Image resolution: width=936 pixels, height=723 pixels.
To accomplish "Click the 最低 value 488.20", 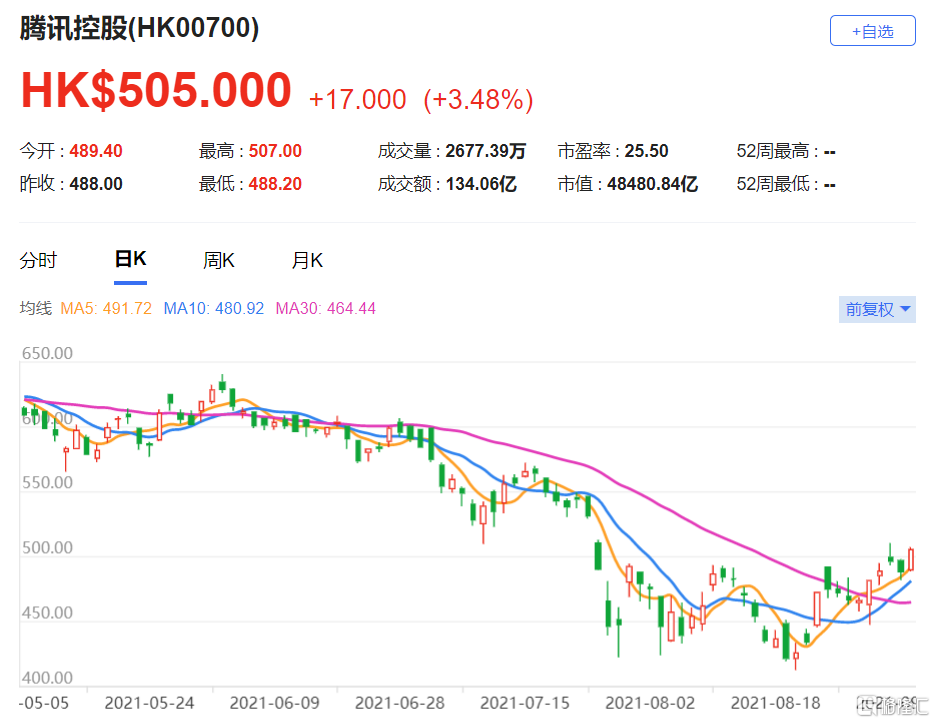I will (x=275, y=184).
